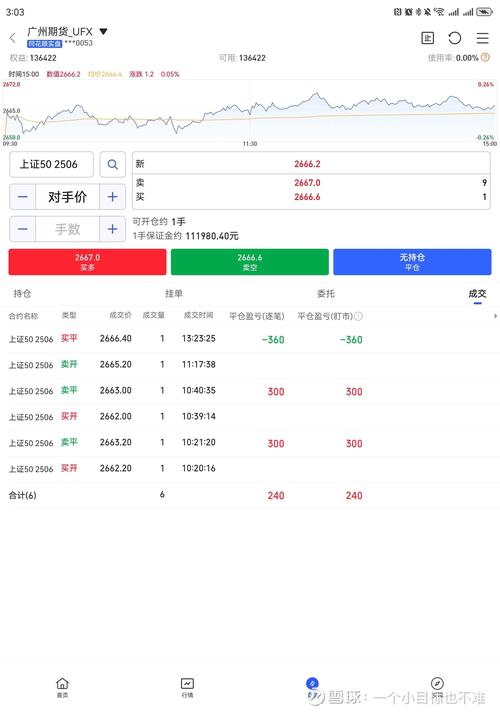
Task: Increase price with the 对手价 plus button
Action: (x=112, y=197)
